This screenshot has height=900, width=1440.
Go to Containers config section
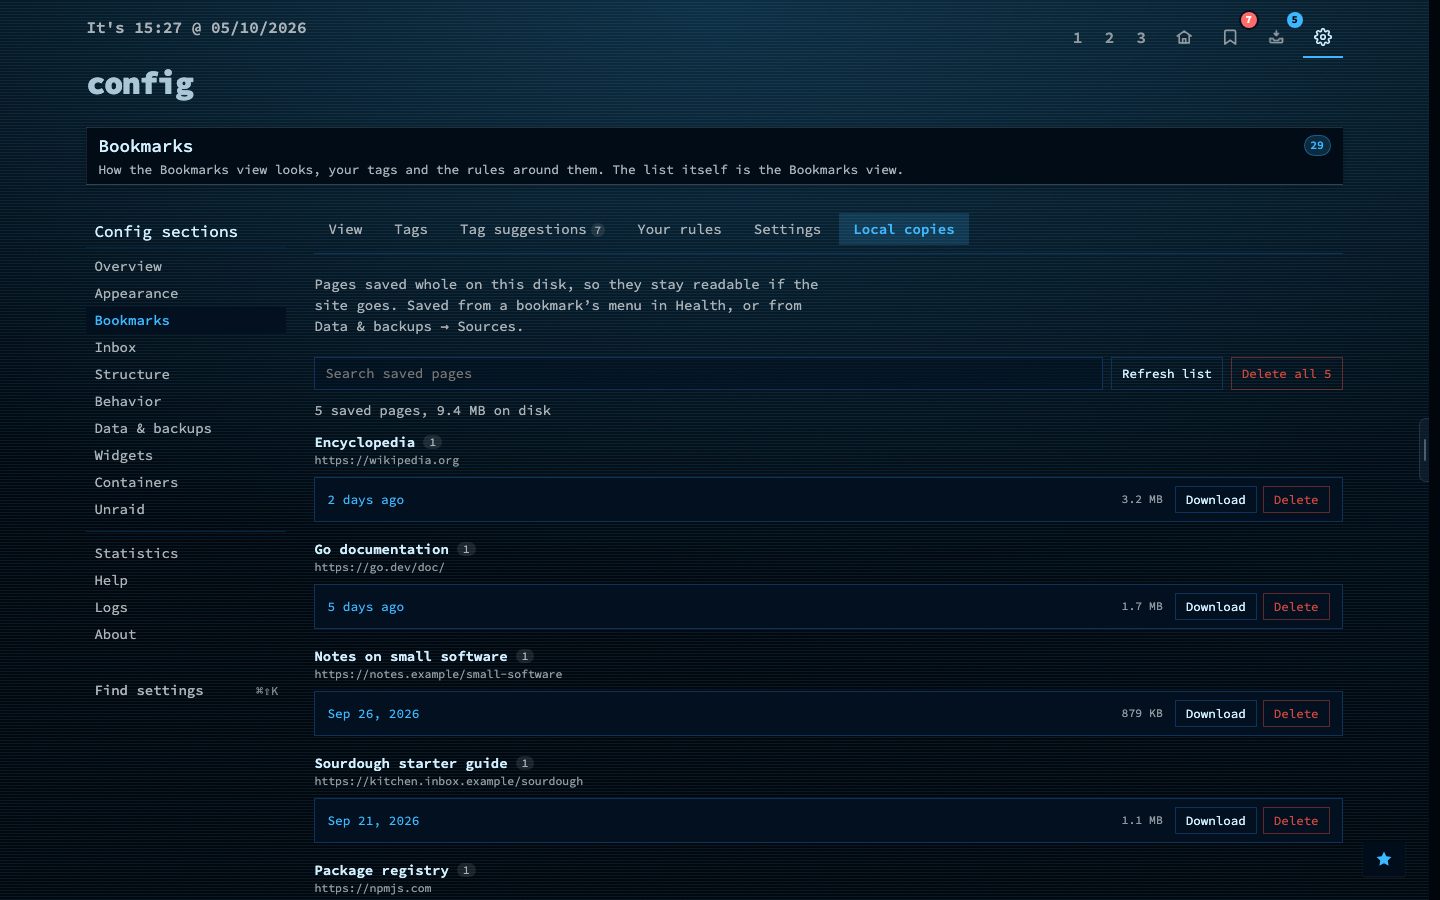point(186,482)
